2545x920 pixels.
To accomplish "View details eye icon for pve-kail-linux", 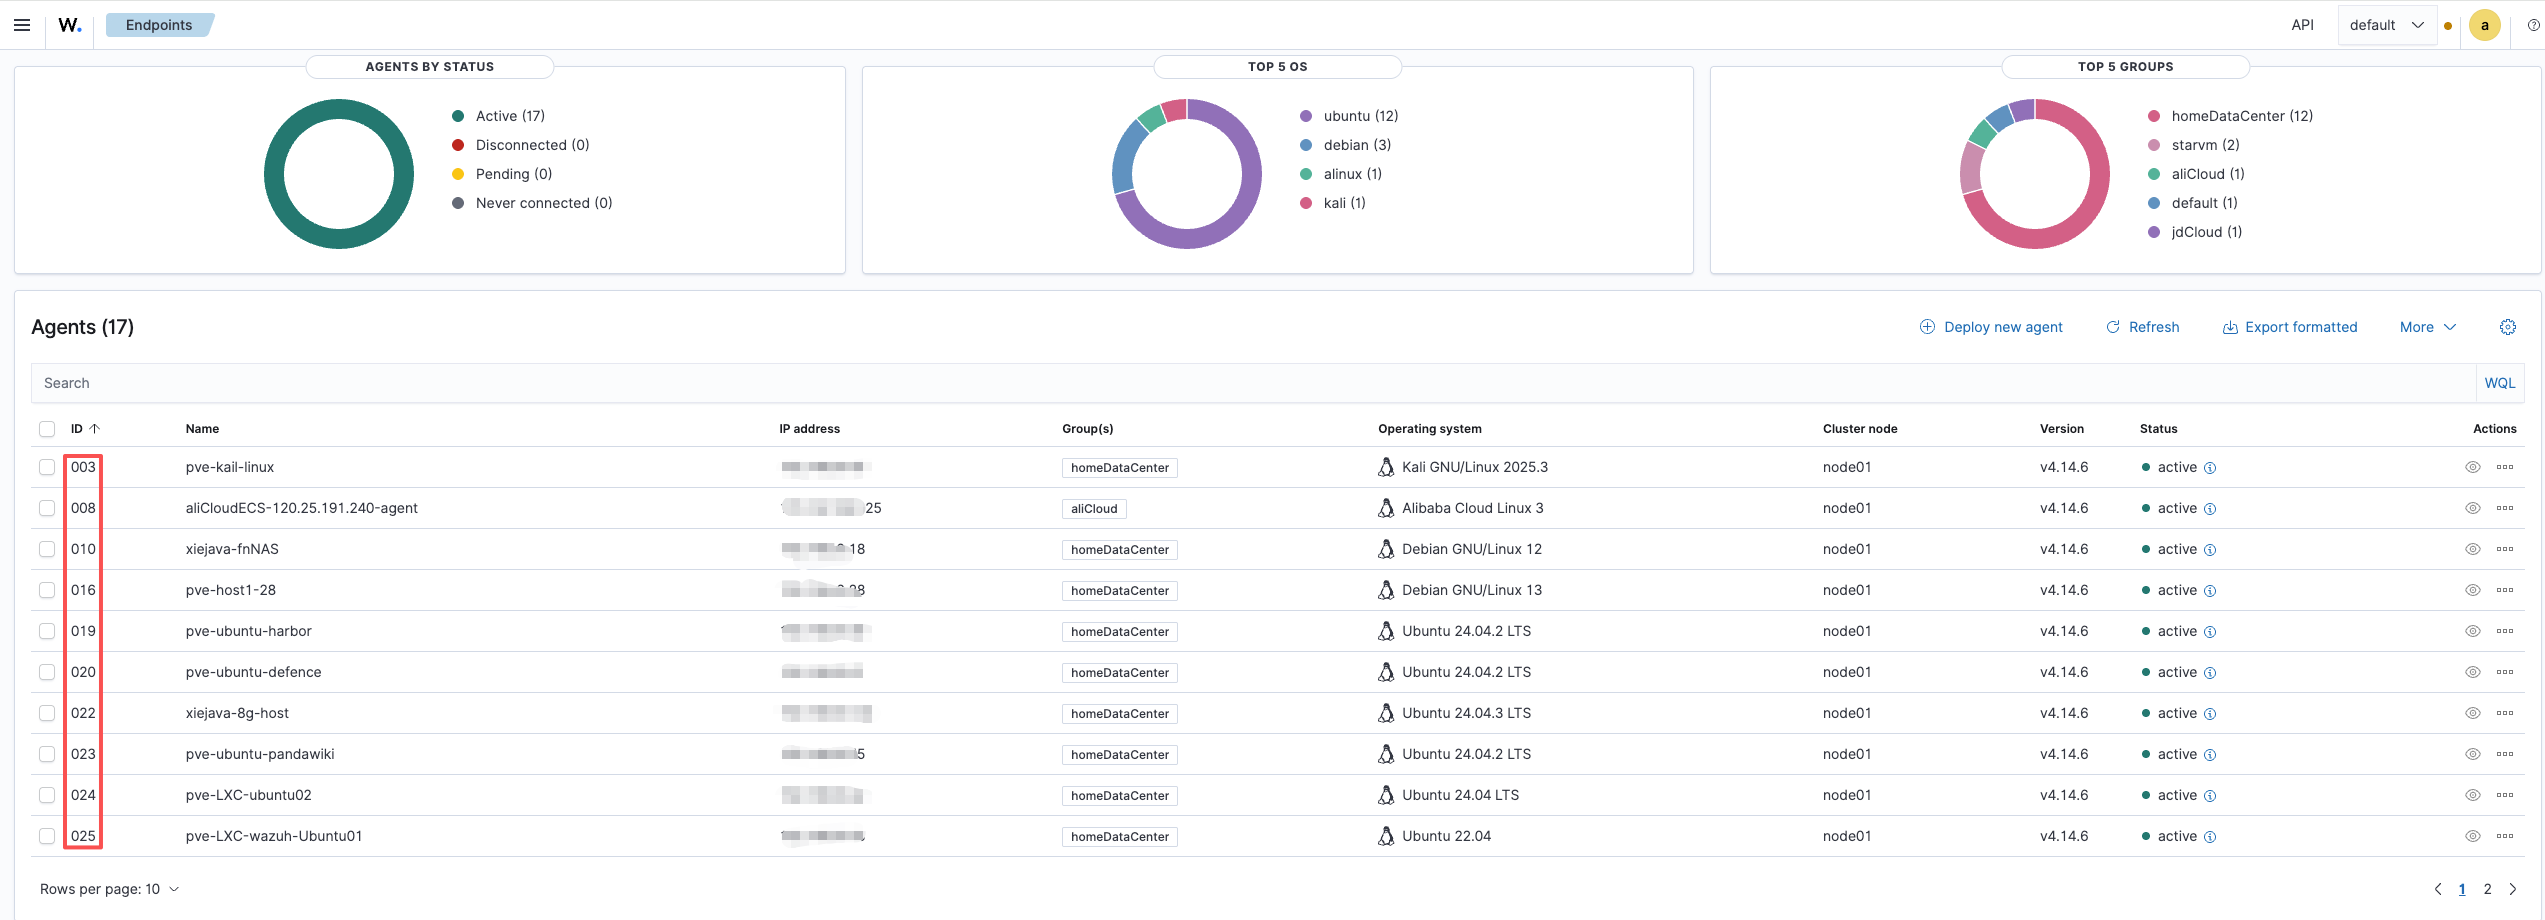I will click(2472, 467).
